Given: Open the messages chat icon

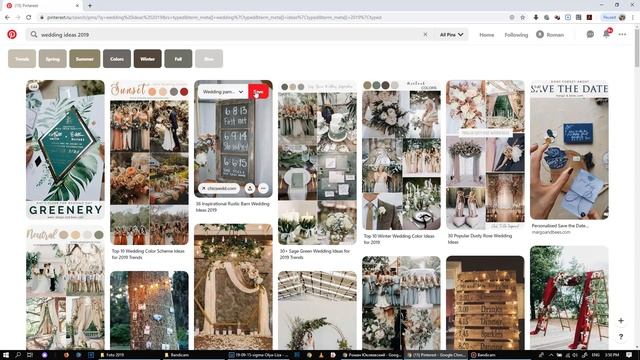Looking at the screenshot, I should coord(590,34).
